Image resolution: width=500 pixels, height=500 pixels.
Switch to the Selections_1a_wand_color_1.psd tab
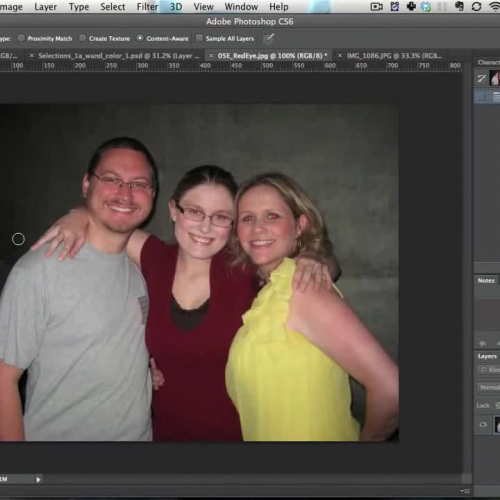coord(119,56)
